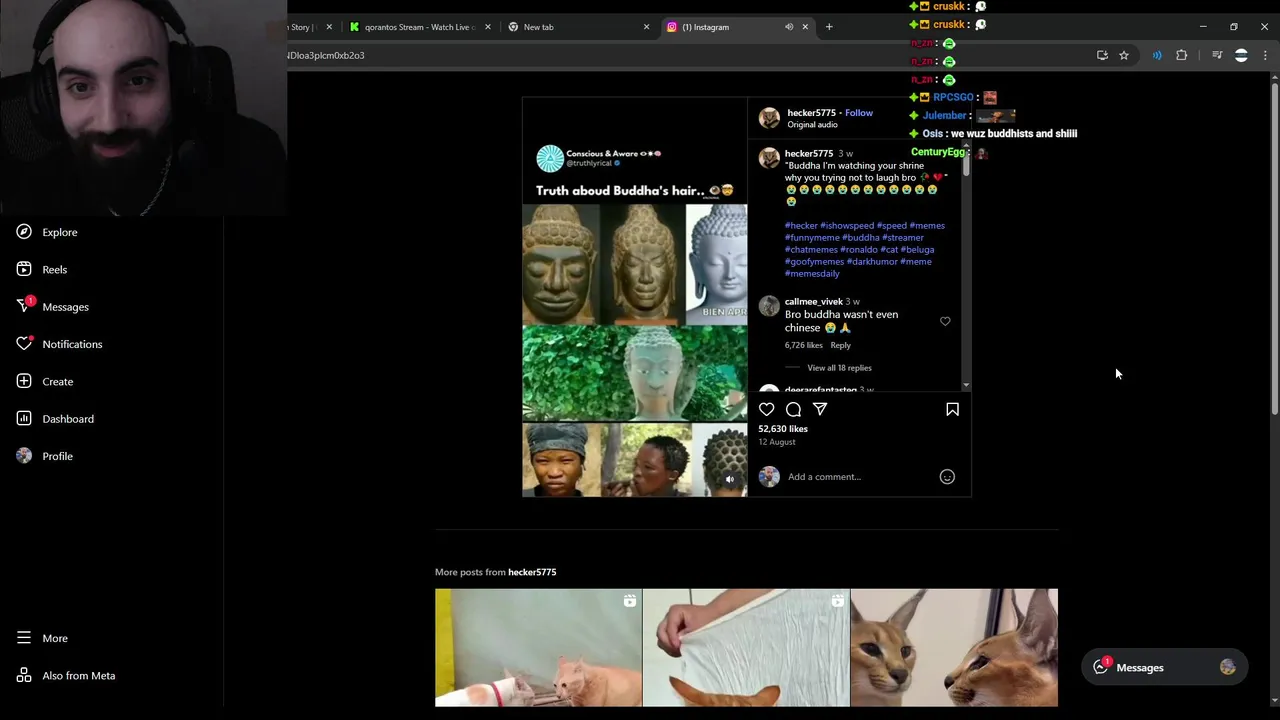The width and height of the screenshot is (1280, 720).
Task: Close the qorantos Stream tab
Action: coord(488,27)
